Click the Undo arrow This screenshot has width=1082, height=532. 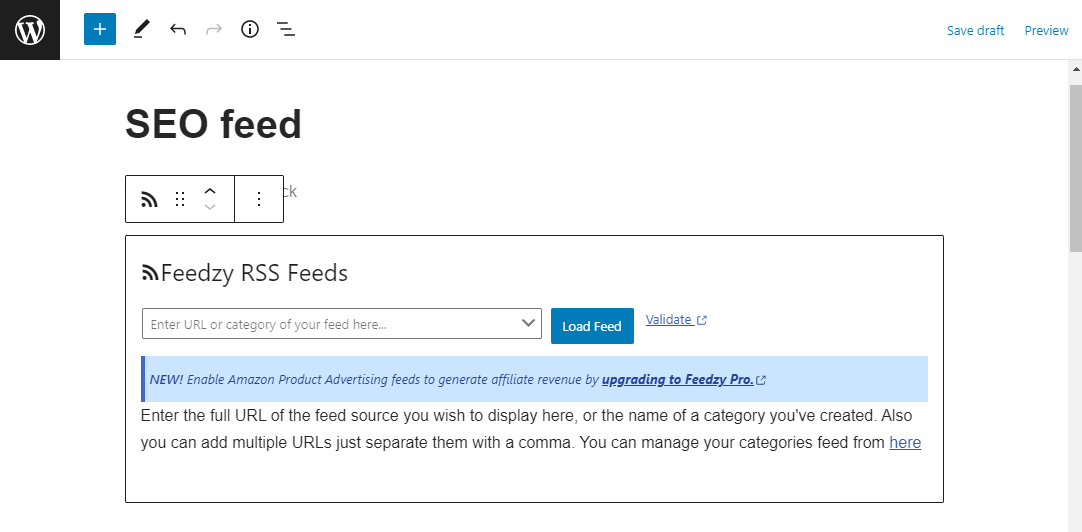(x=178, y=30)
